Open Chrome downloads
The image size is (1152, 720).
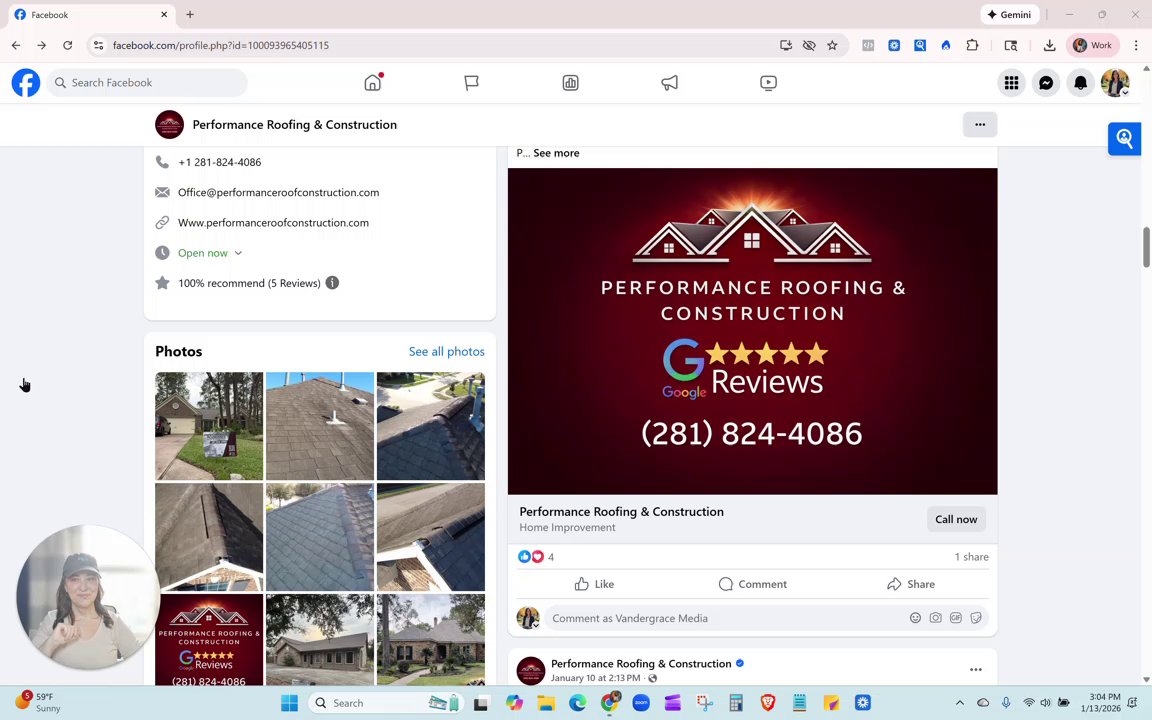[1049, 46]
